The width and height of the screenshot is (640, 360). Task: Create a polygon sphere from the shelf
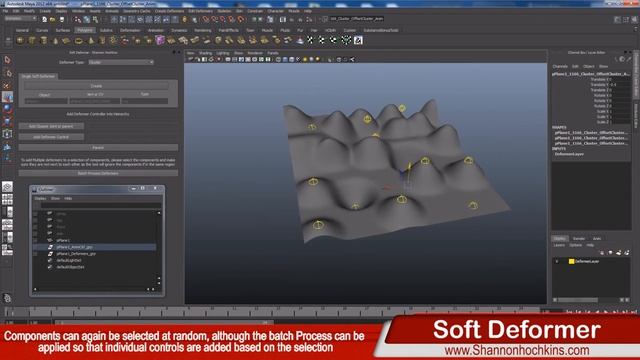point(20,40)
